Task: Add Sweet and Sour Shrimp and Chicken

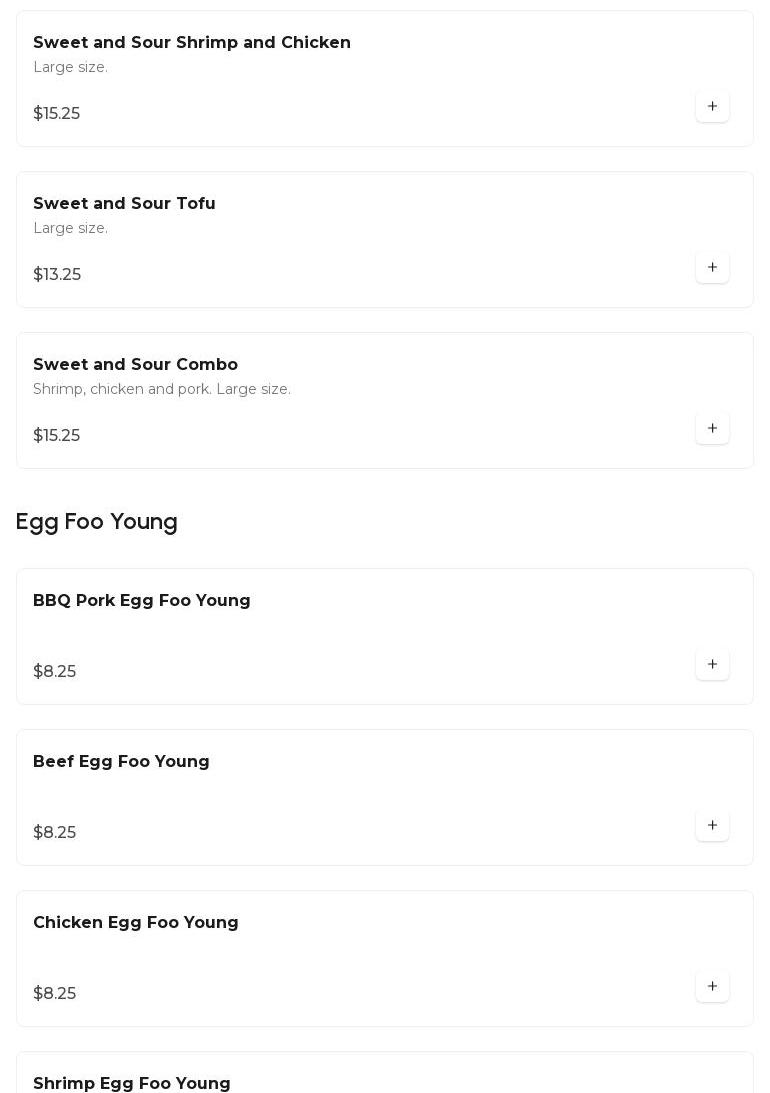Action: pos(712,107)
